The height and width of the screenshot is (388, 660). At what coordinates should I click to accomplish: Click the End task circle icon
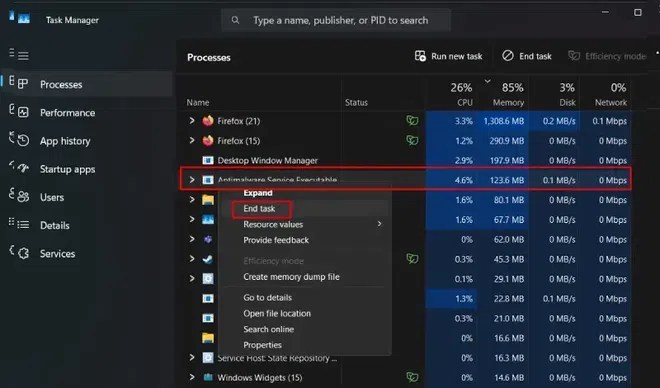[x=508, y=56]
